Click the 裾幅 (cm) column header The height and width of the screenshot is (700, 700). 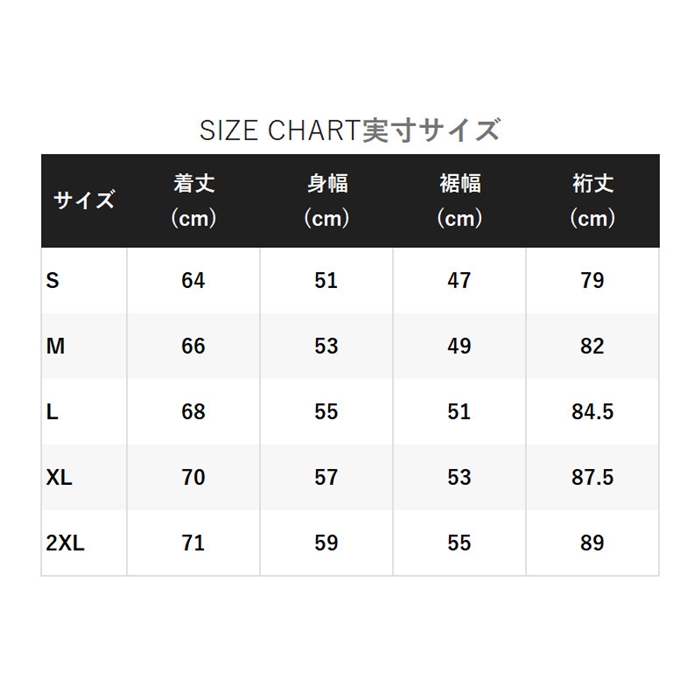tap(460, 201)
